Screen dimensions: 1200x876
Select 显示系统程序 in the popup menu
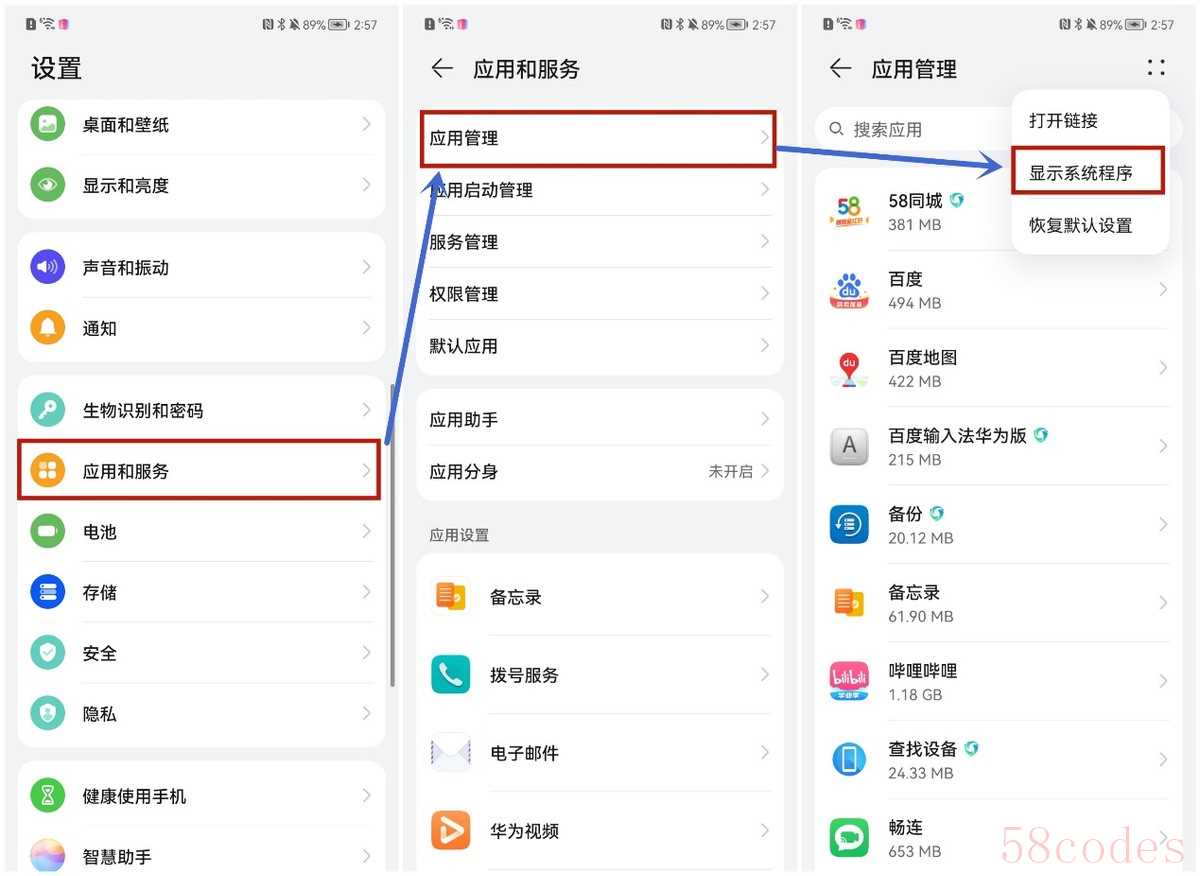coord(1086,172)
